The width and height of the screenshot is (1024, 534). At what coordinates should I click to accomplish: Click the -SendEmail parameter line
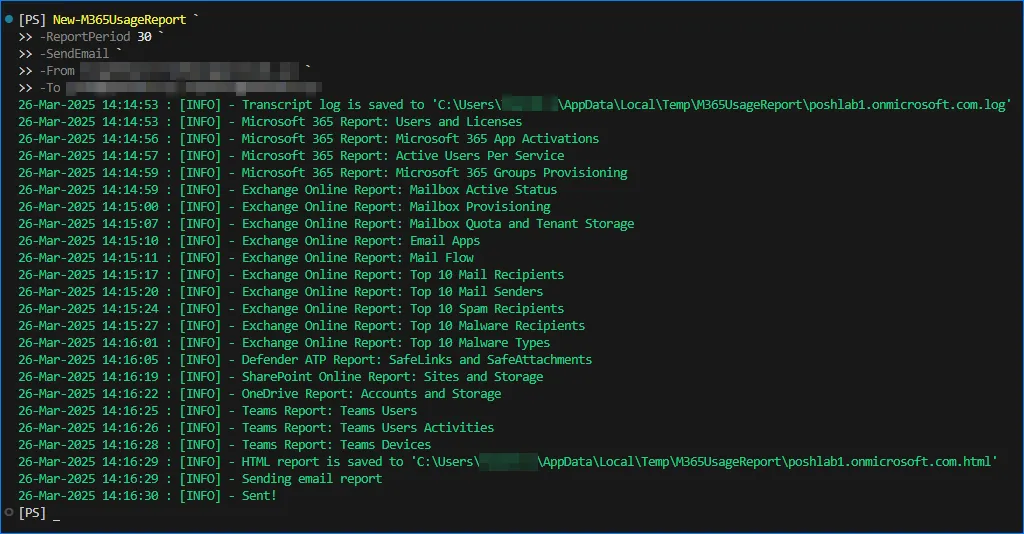(75, 54)
